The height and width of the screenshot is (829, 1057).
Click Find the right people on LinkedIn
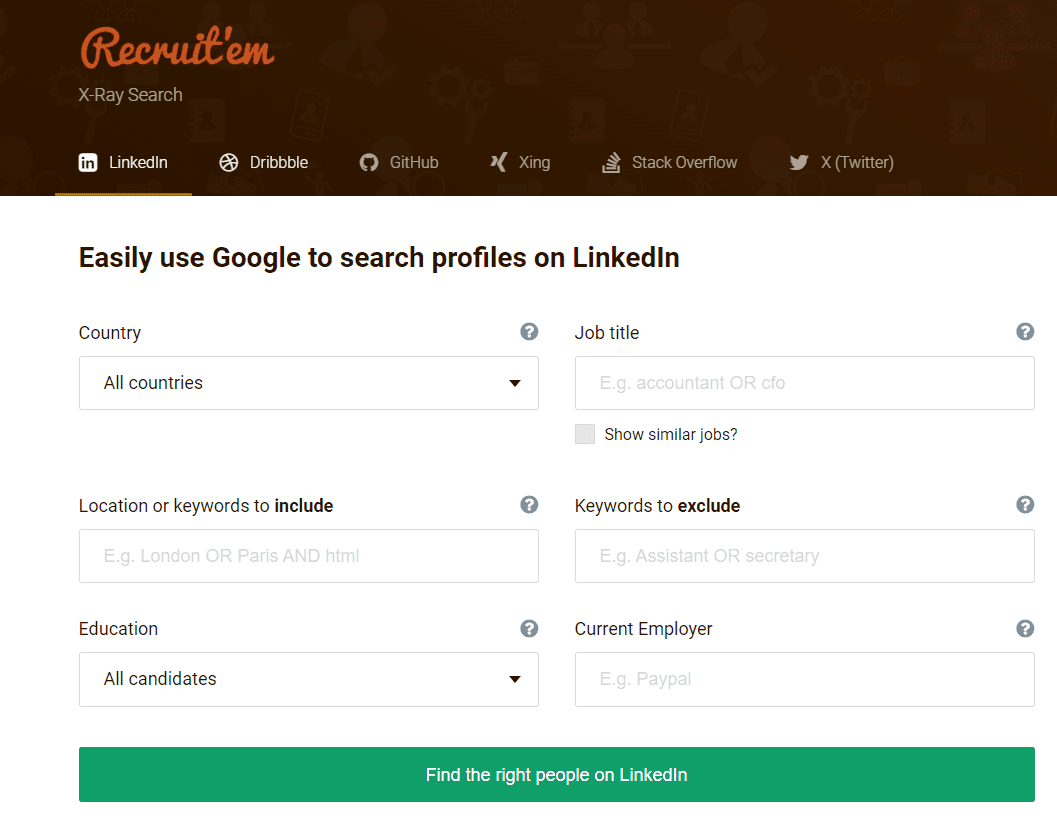[x=556, y=775]
